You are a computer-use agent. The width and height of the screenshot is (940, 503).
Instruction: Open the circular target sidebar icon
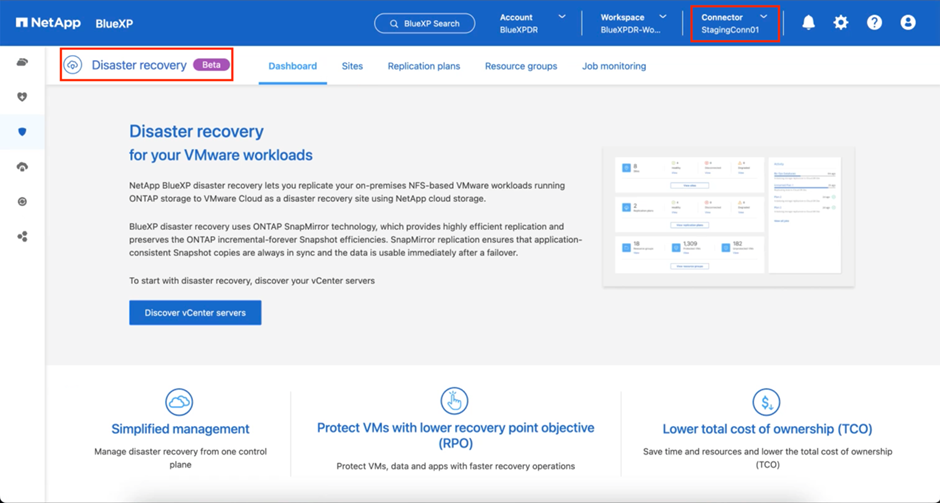click(22, 202)
